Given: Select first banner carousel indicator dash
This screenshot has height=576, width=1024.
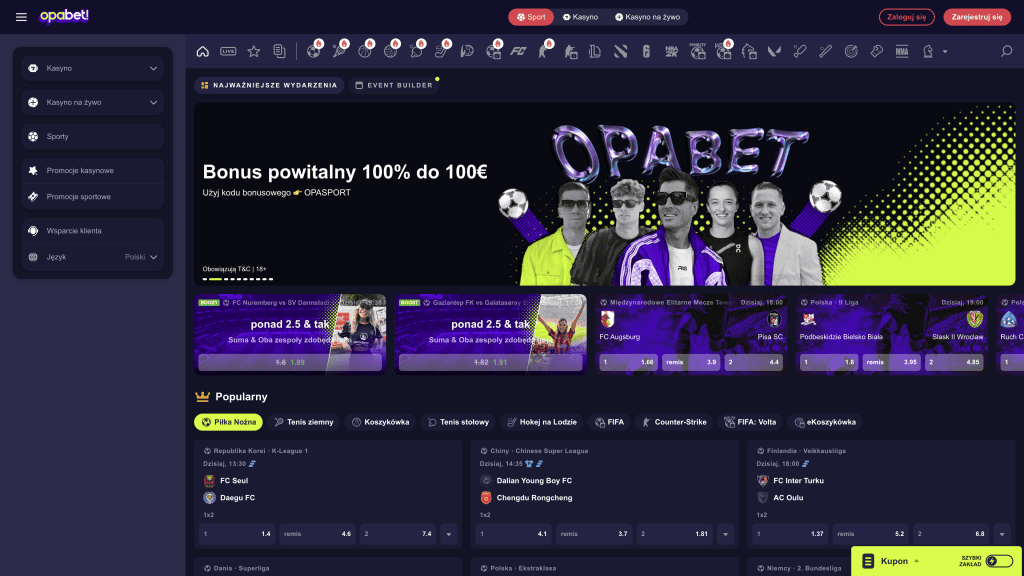Looking at the screenshot, I should point(204,279).
